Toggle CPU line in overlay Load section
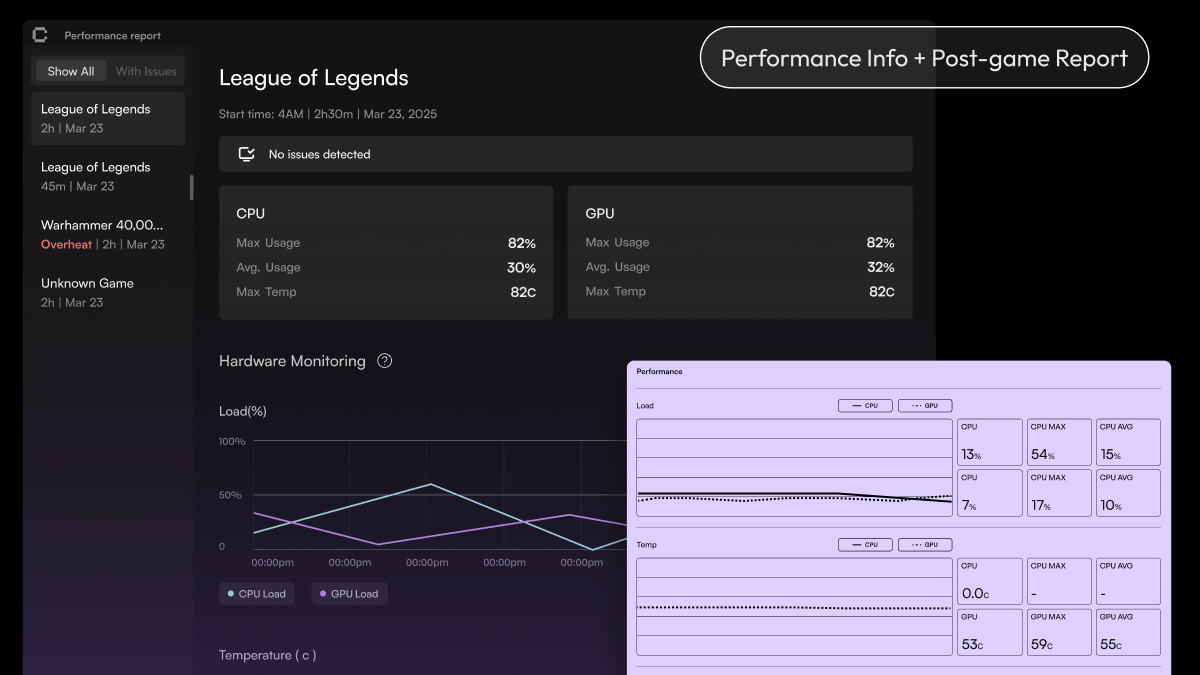 865,406
